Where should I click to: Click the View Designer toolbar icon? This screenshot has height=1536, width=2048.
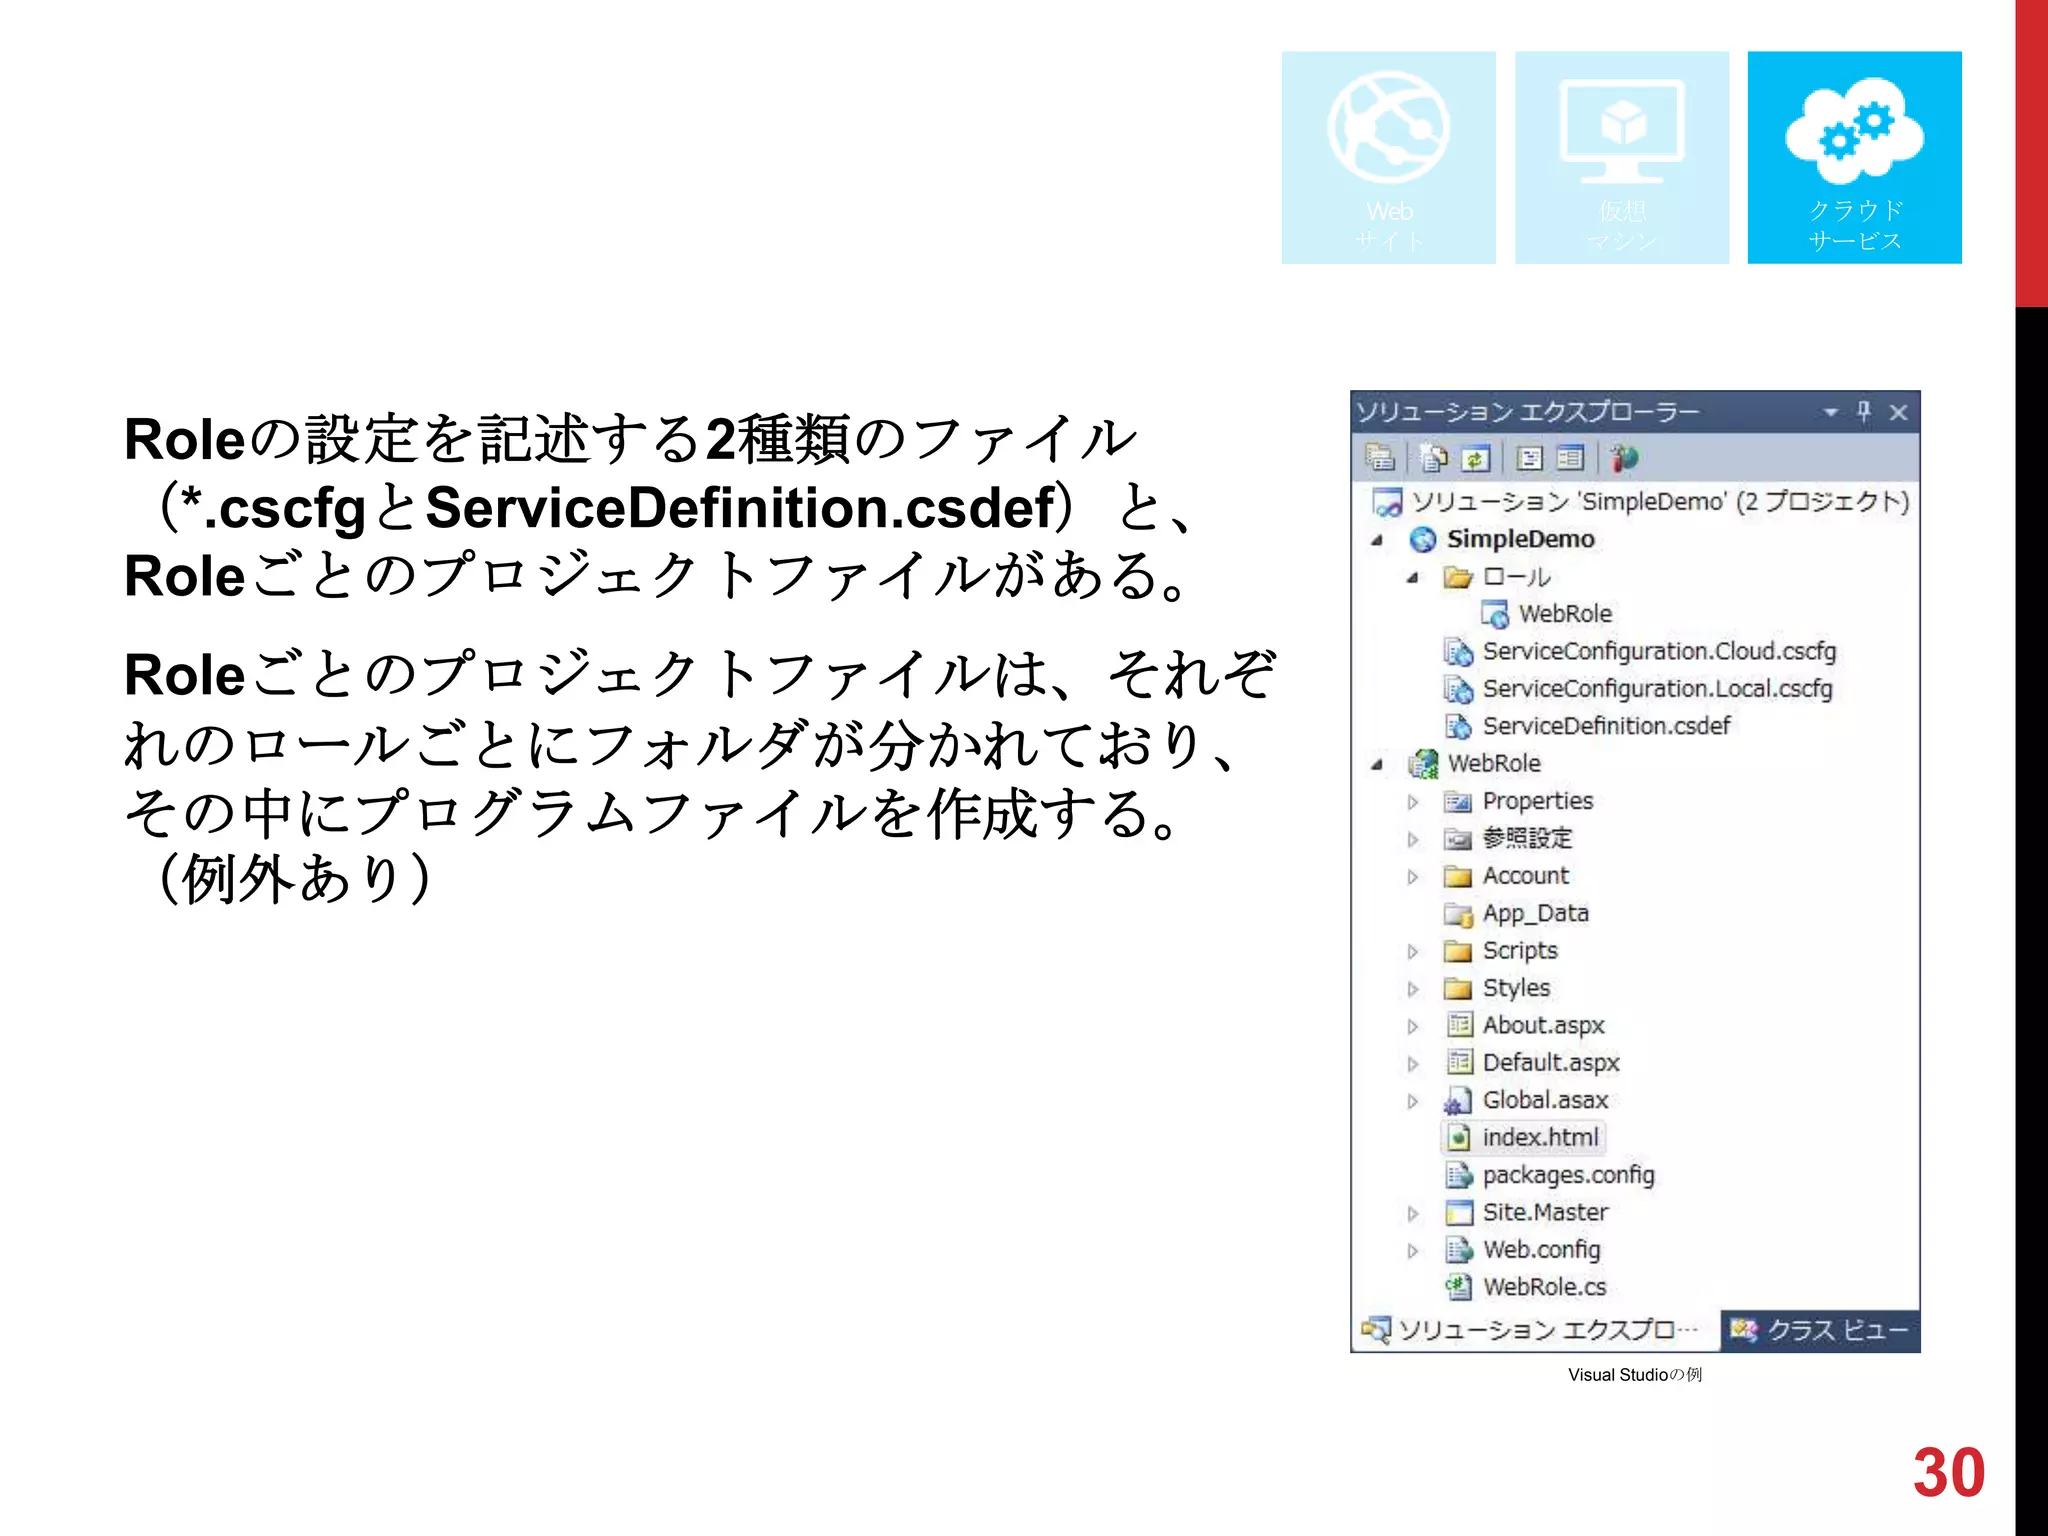pyautogui.click(x=1570, y=458)
